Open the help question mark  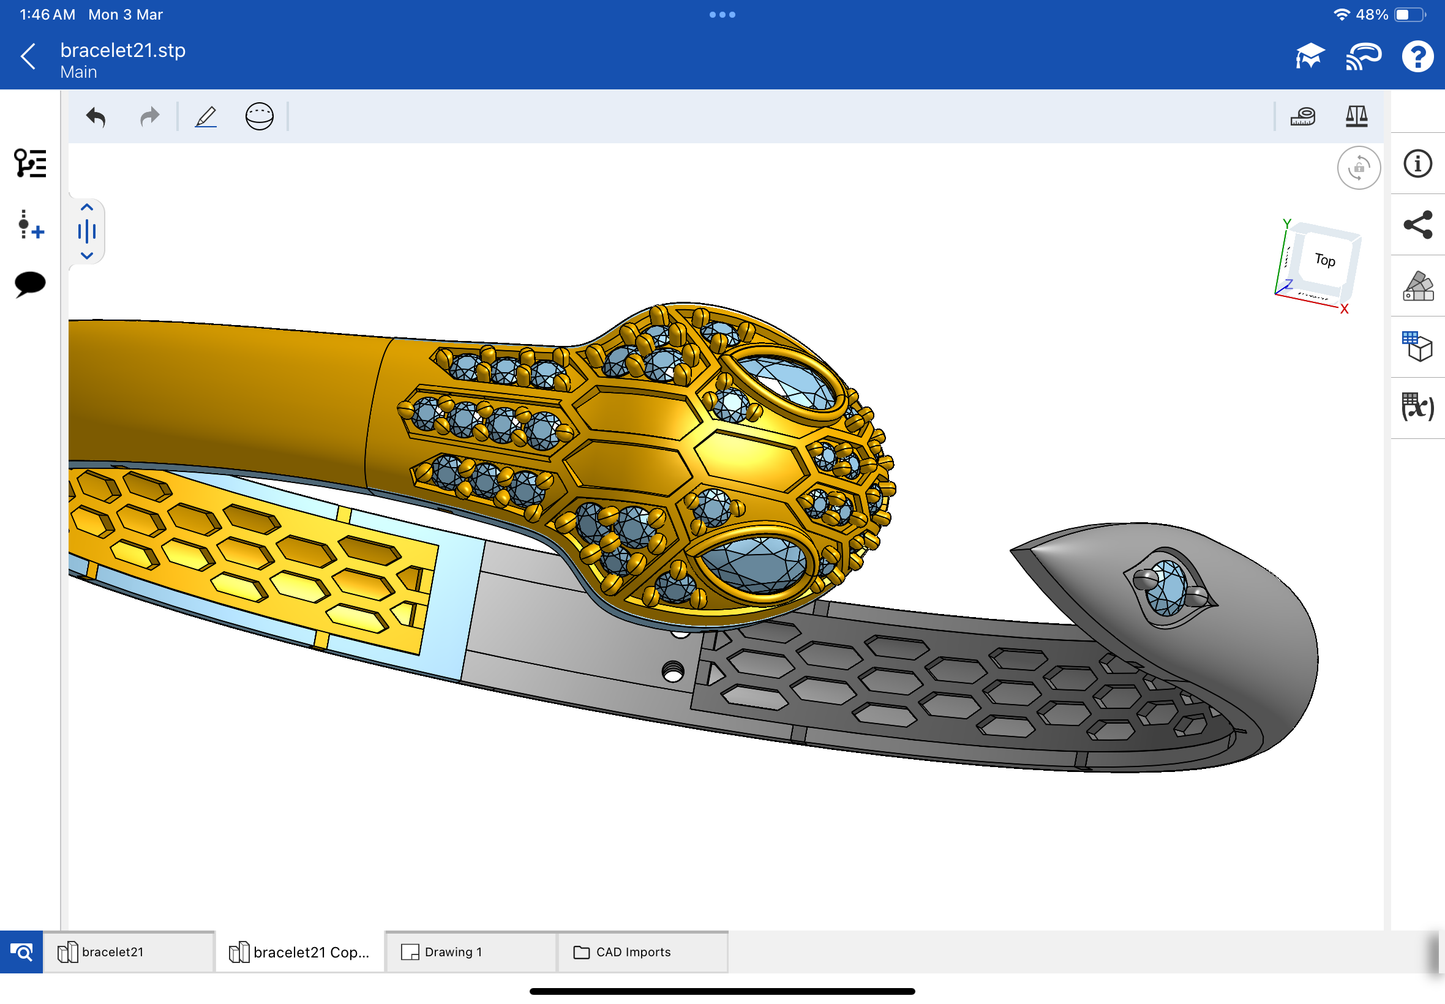point(1417,57)
